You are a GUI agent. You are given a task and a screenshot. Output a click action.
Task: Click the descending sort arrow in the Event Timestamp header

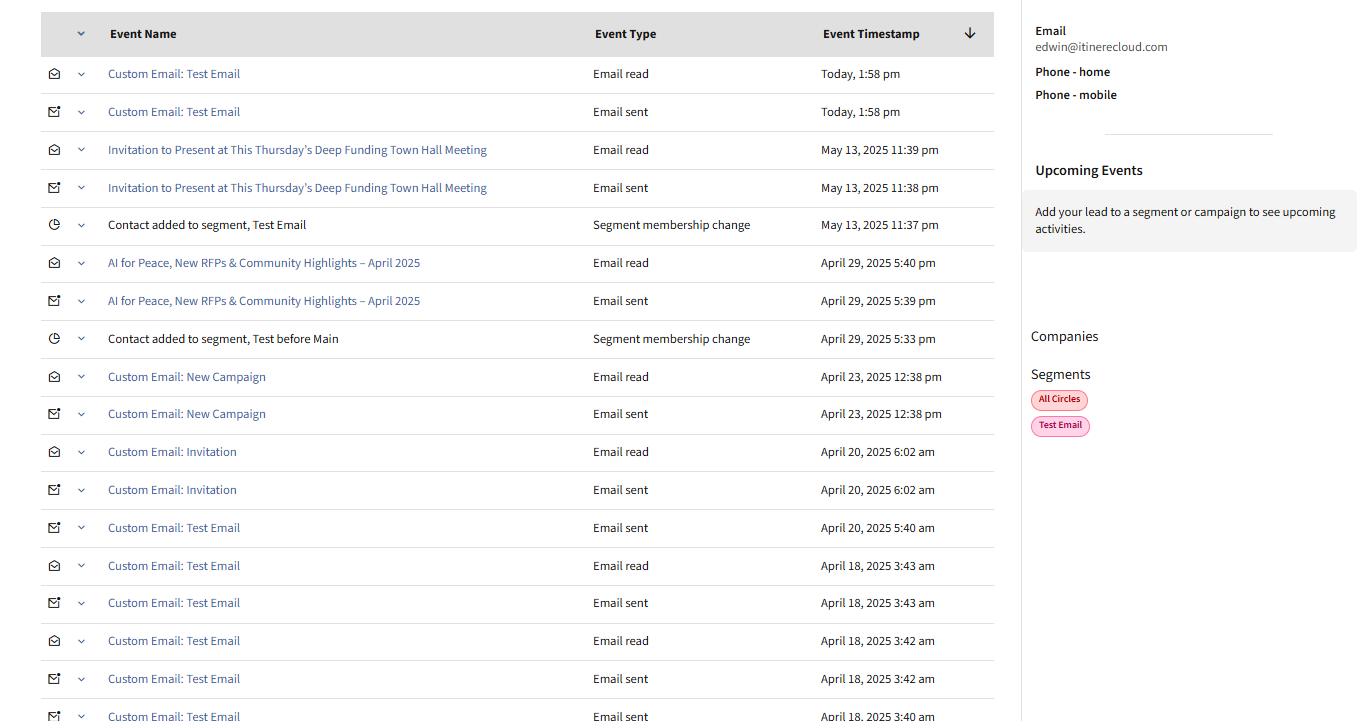969,34
